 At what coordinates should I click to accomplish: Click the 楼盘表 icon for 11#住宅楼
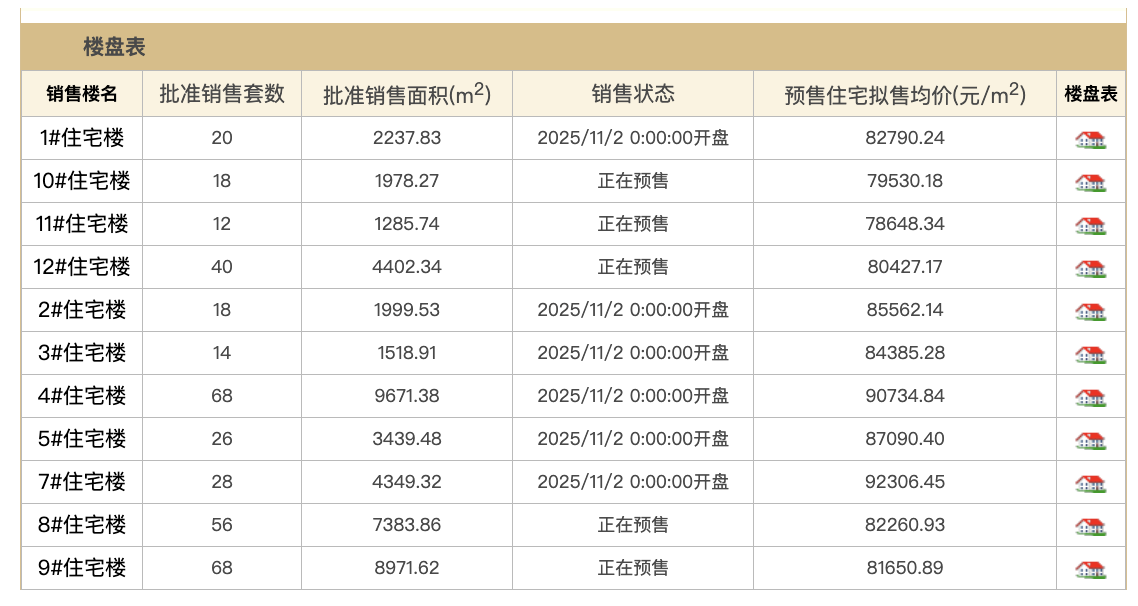[x=1090, y=226]
